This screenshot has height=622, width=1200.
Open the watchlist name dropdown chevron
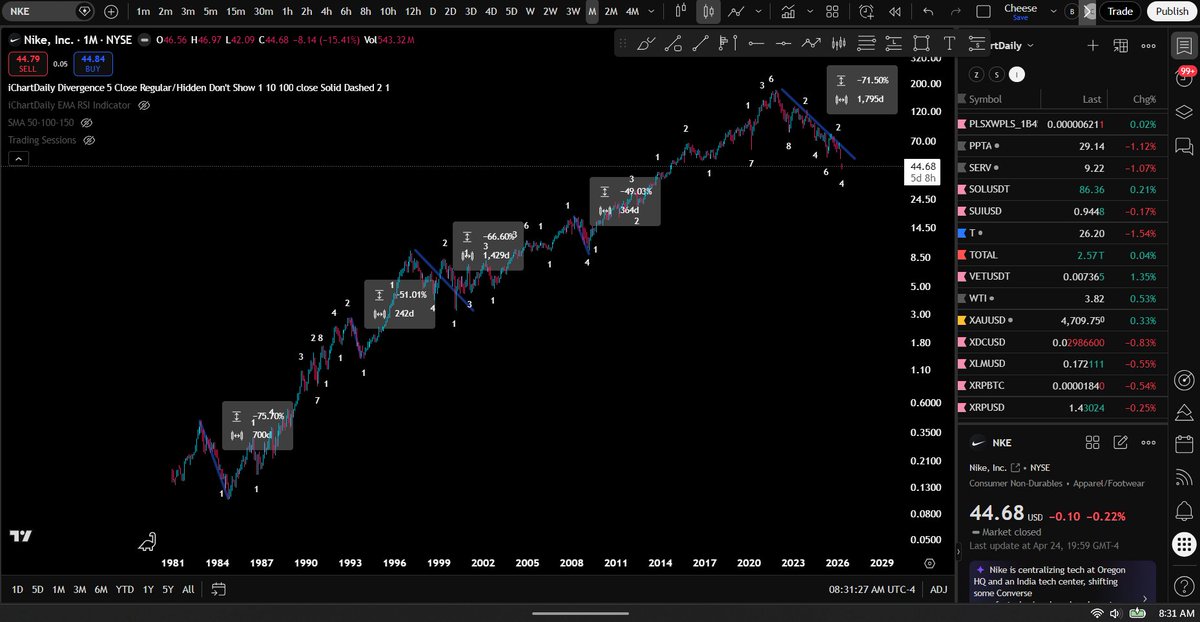tap(1030, 45)
